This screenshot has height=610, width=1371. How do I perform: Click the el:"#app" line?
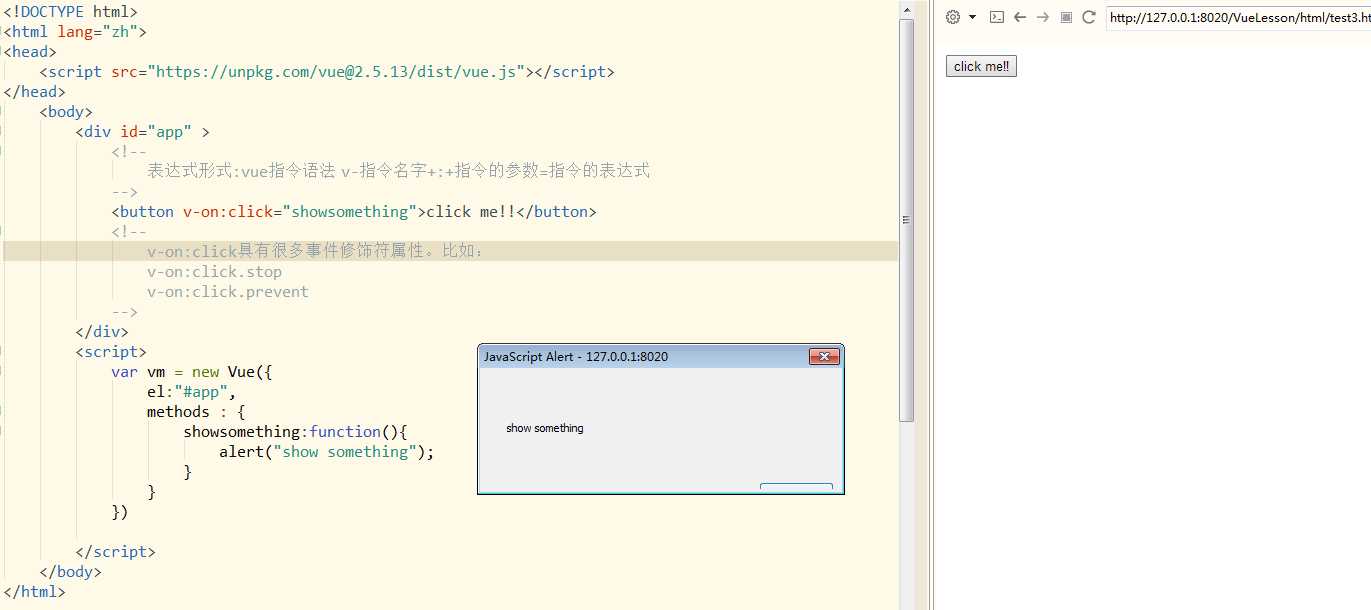[191, 391]
